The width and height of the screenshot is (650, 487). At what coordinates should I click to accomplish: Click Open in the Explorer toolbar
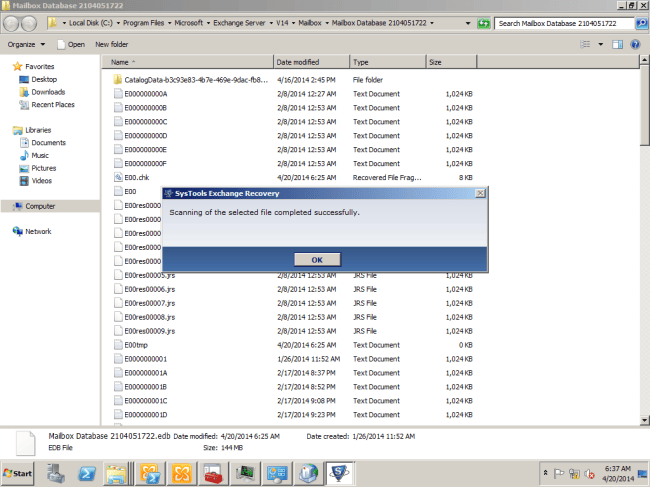click(71, 44)
